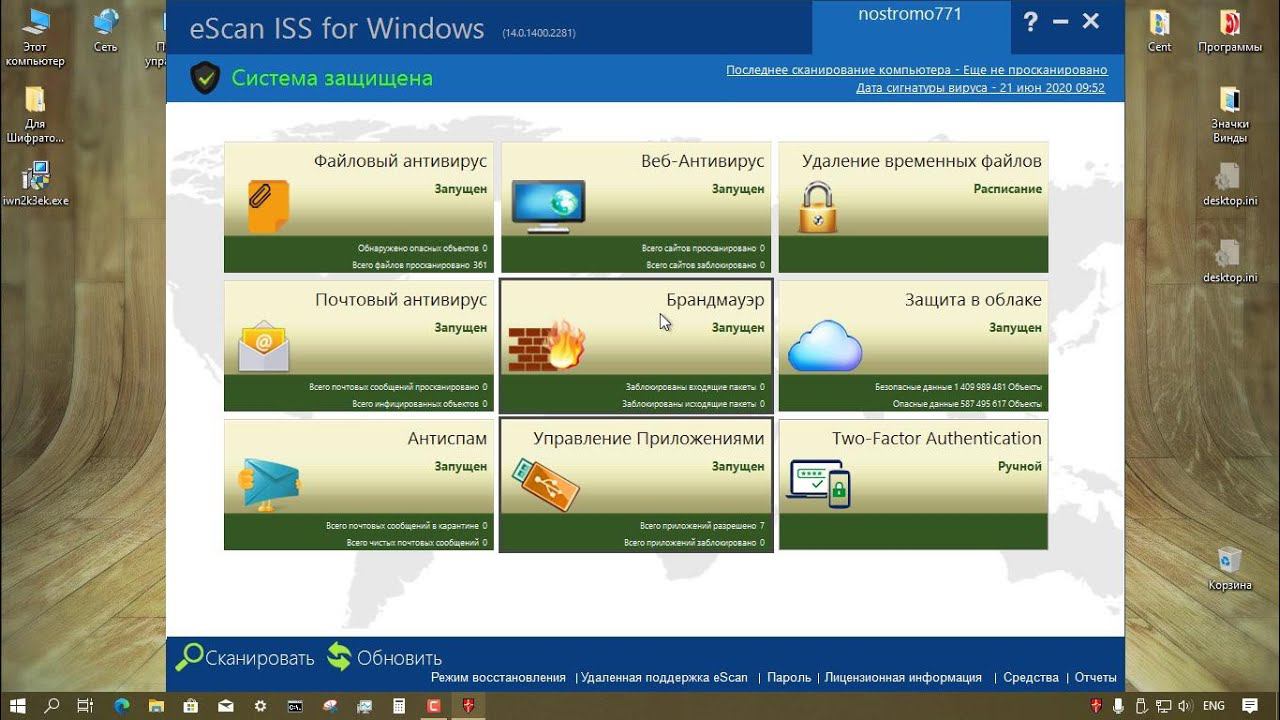Open the Файловый антивирус title

[x=400, y=161]
